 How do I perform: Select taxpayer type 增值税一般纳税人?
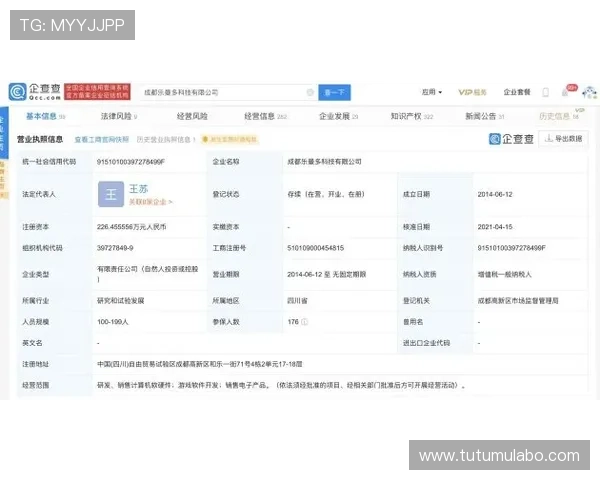[x=504, y=274]
